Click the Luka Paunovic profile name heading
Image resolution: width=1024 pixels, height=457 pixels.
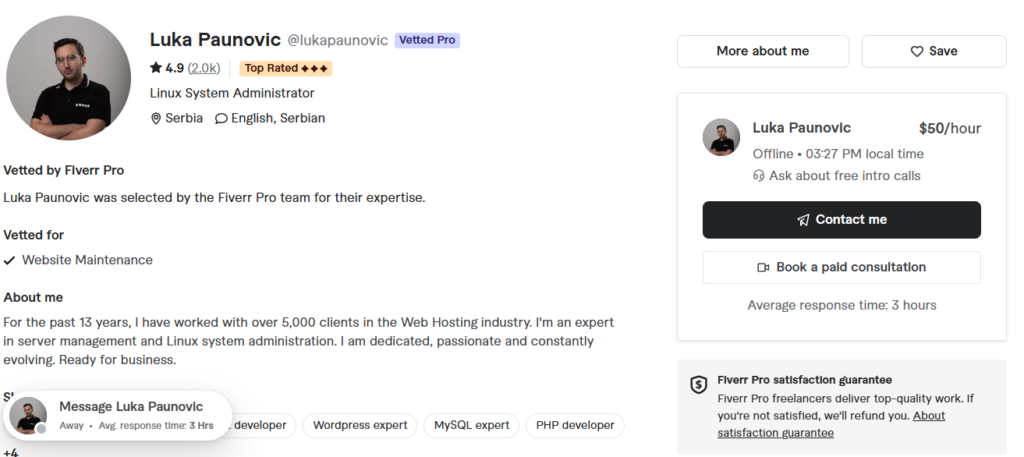click(x=216, y=40)
